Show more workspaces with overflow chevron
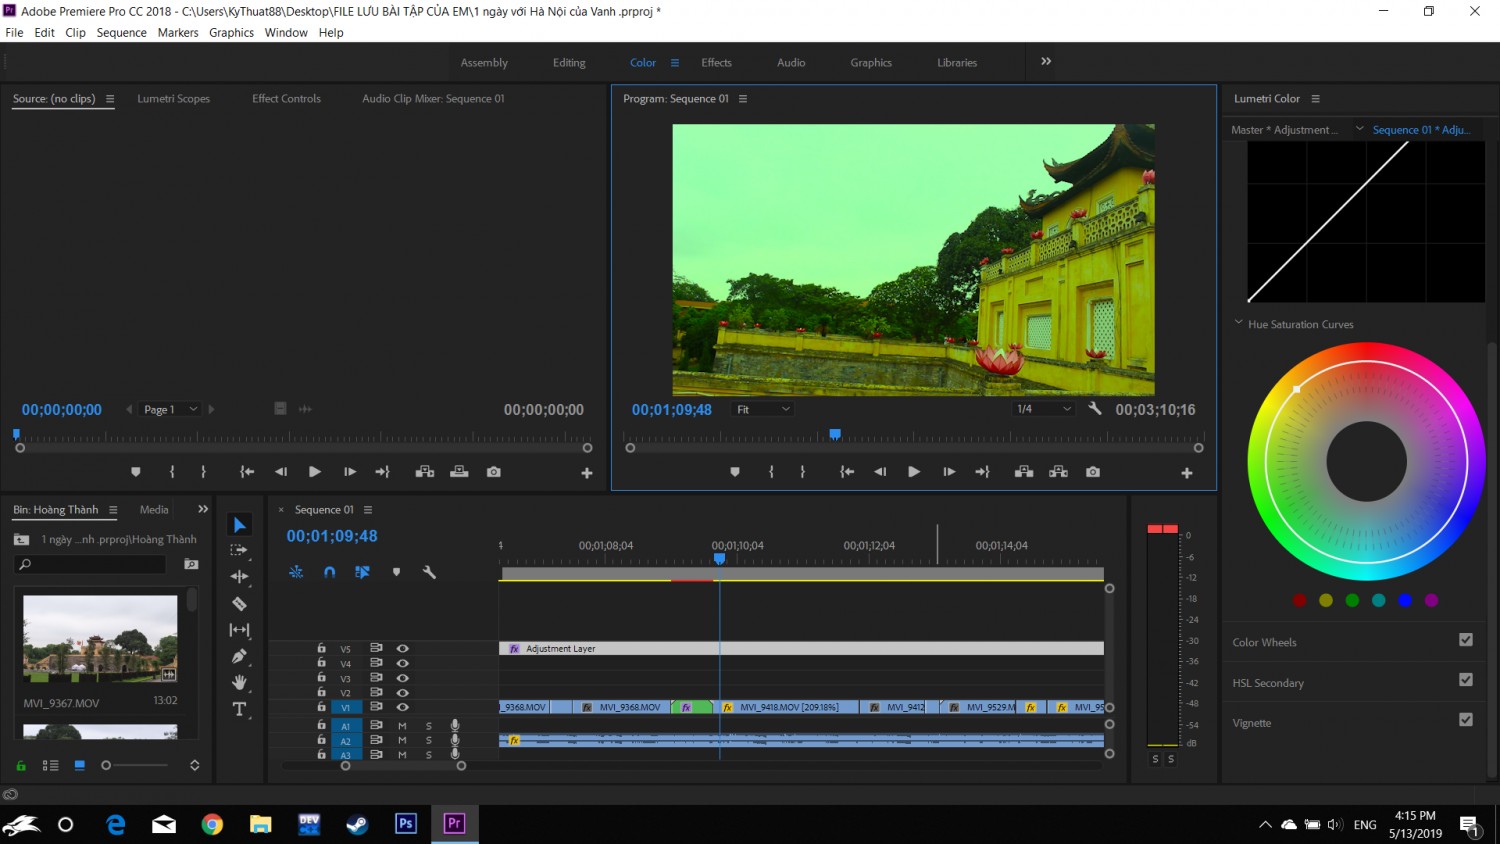 1046,61
